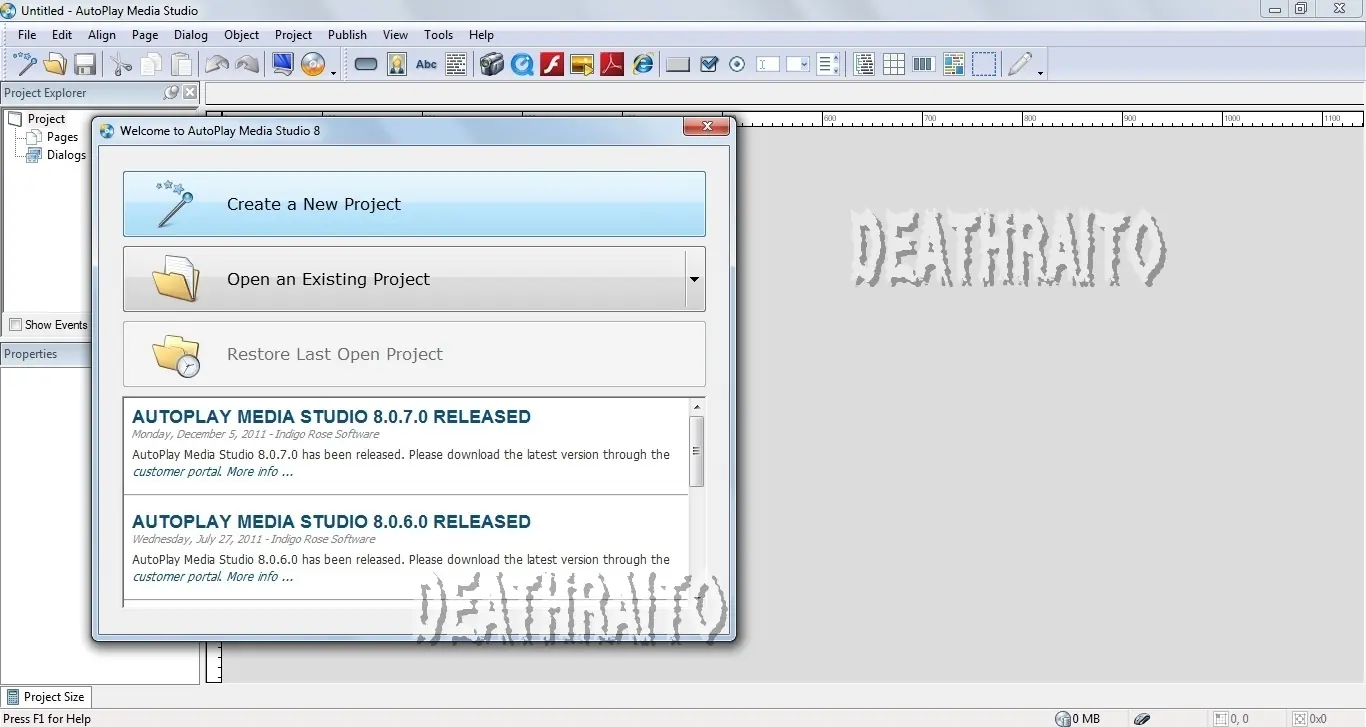Image resolution: width=1366 pixels, height=727 pixels.
Task: Expand the Open an Existing Project dropdown arrow
Action: (694, 280)
